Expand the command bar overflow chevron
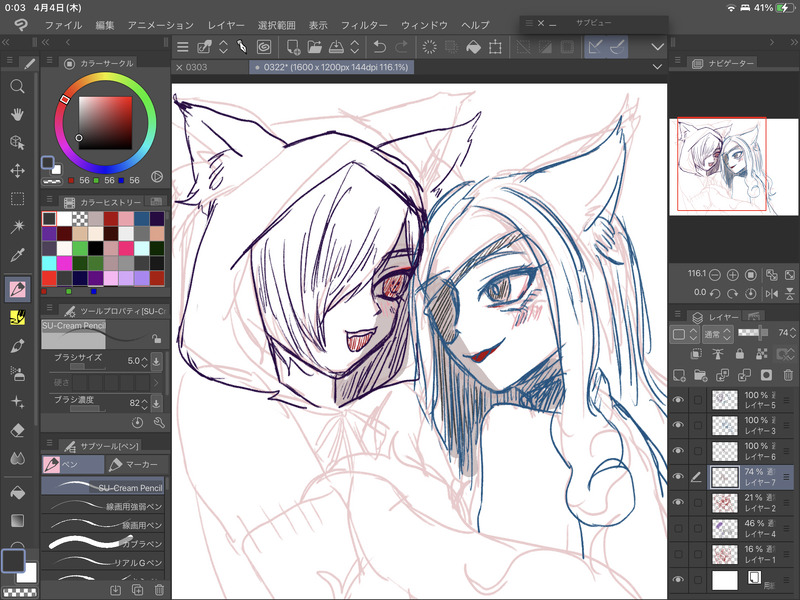The image size is (800, 600). pyautogui.click(x=658, y=47)
